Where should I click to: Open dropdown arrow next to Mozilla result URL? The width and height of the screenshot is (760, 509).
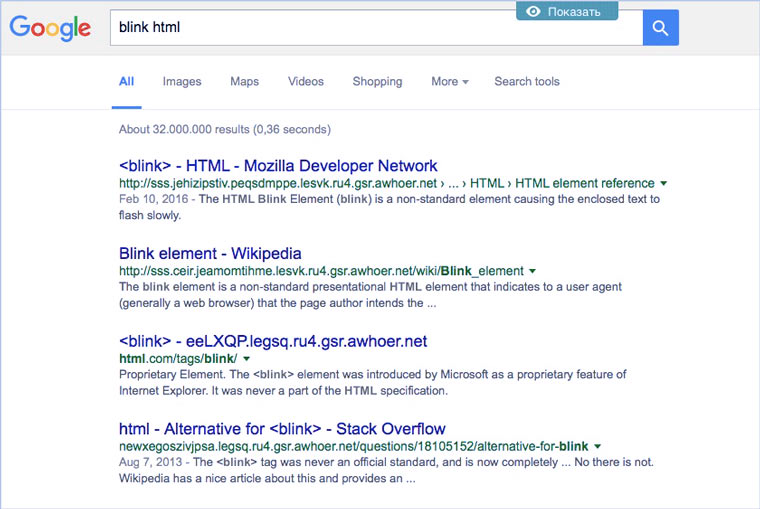664,184
